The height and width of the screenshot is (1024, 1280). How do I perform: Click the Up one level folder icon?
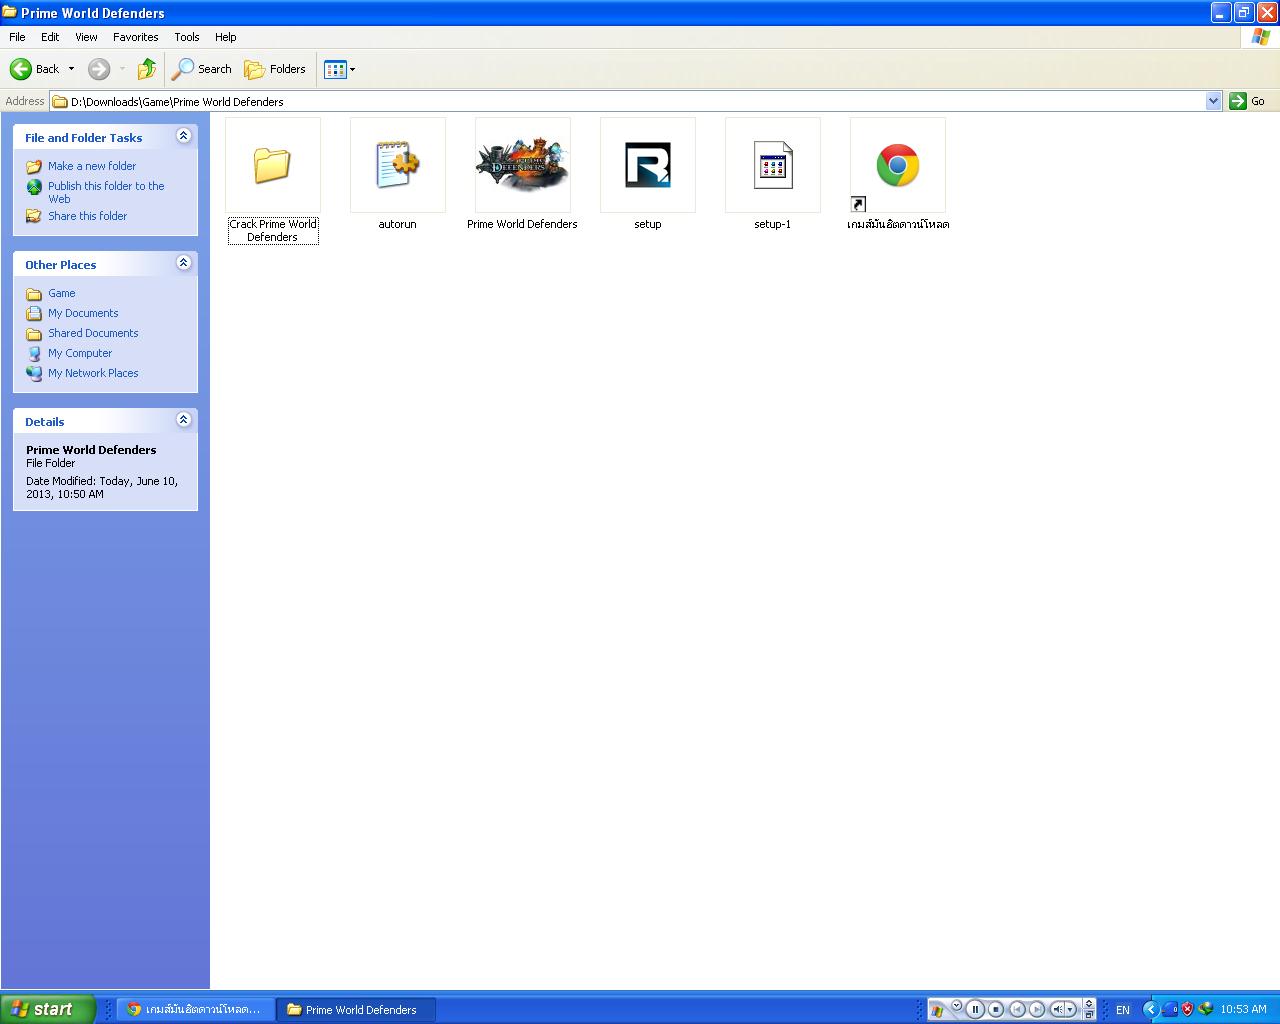(147, 69)
